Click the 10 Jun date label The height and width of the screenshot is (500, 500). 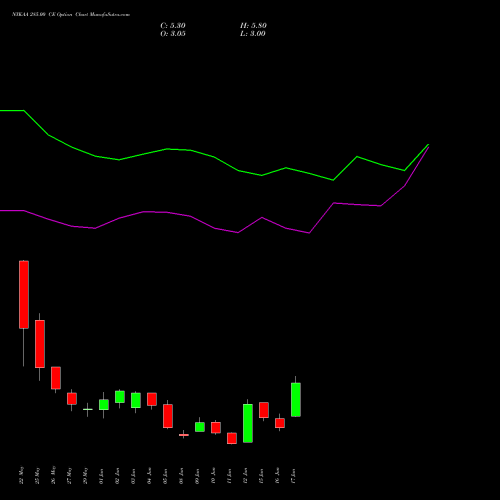pyautogui.click(x=214, y=476)
